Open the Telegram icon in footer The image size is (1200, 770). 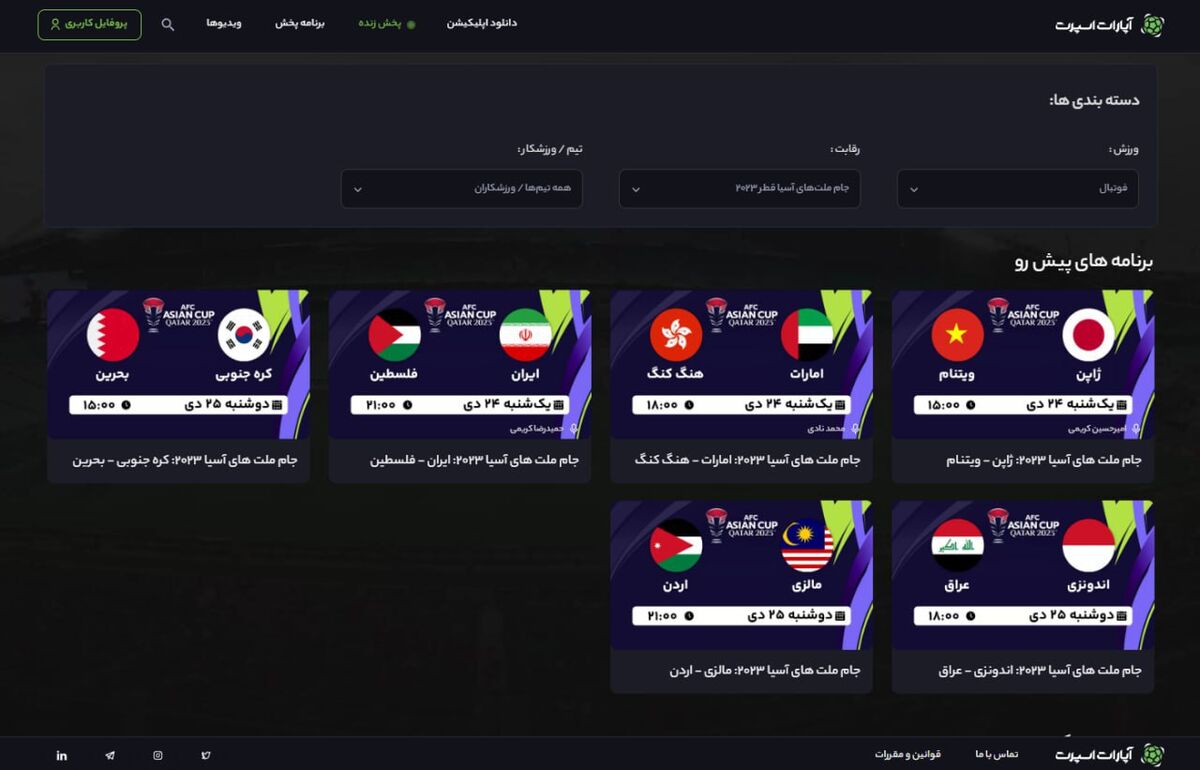point(110,755)
